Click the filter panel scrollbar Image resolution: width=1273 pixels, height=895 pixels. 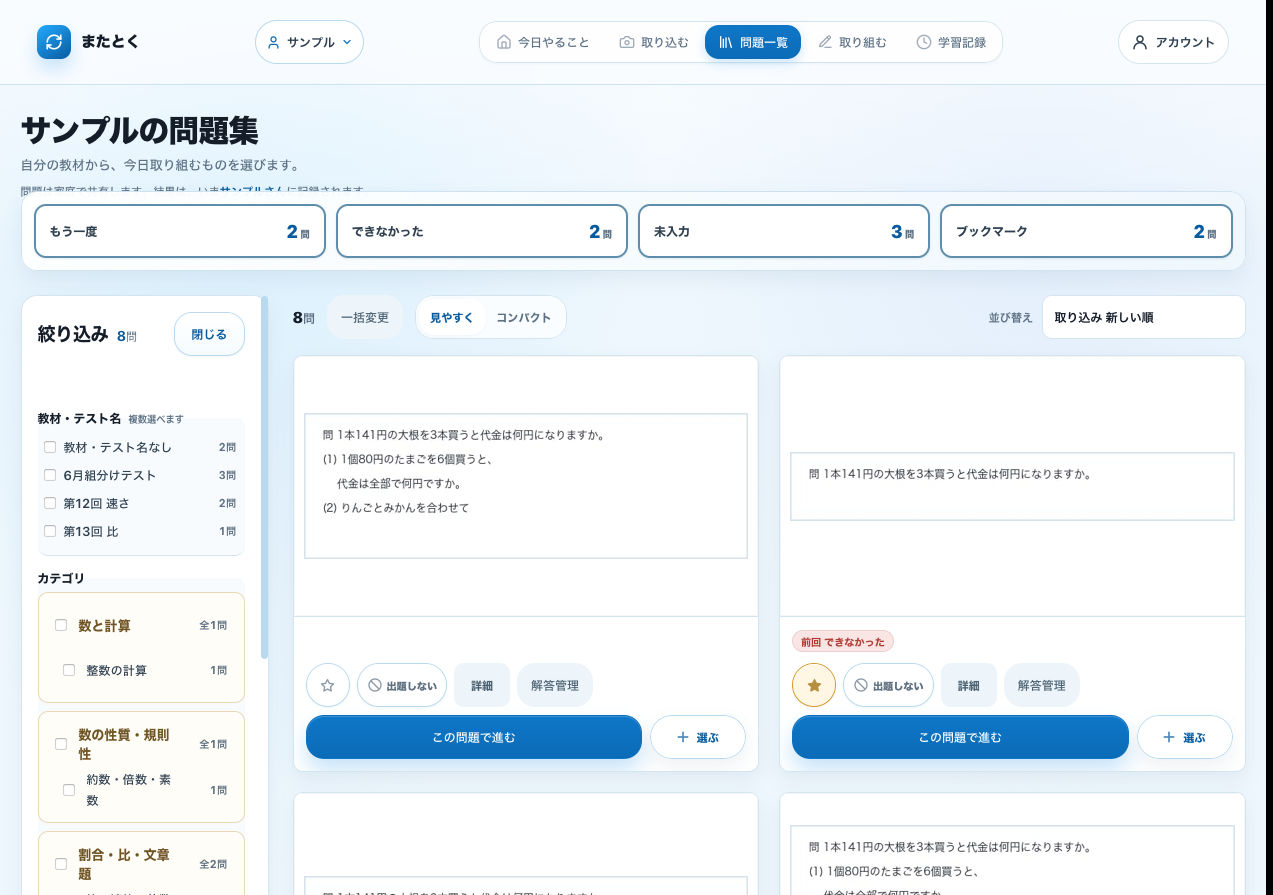point(264,477)
